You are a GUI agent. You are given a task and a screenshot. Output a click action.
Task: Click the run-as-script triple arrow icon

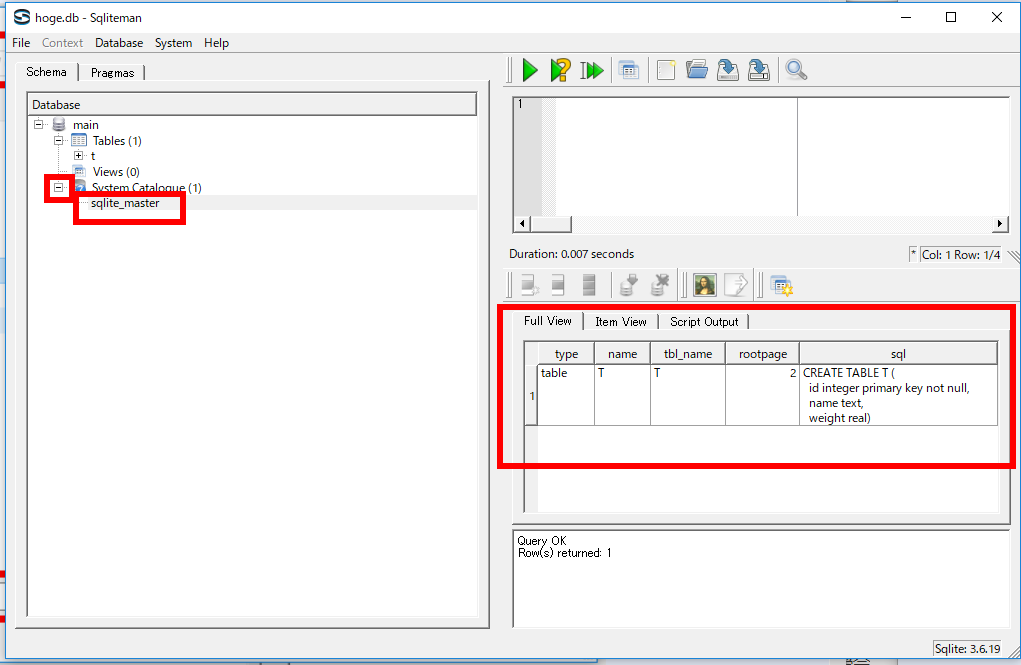point(592,70)
